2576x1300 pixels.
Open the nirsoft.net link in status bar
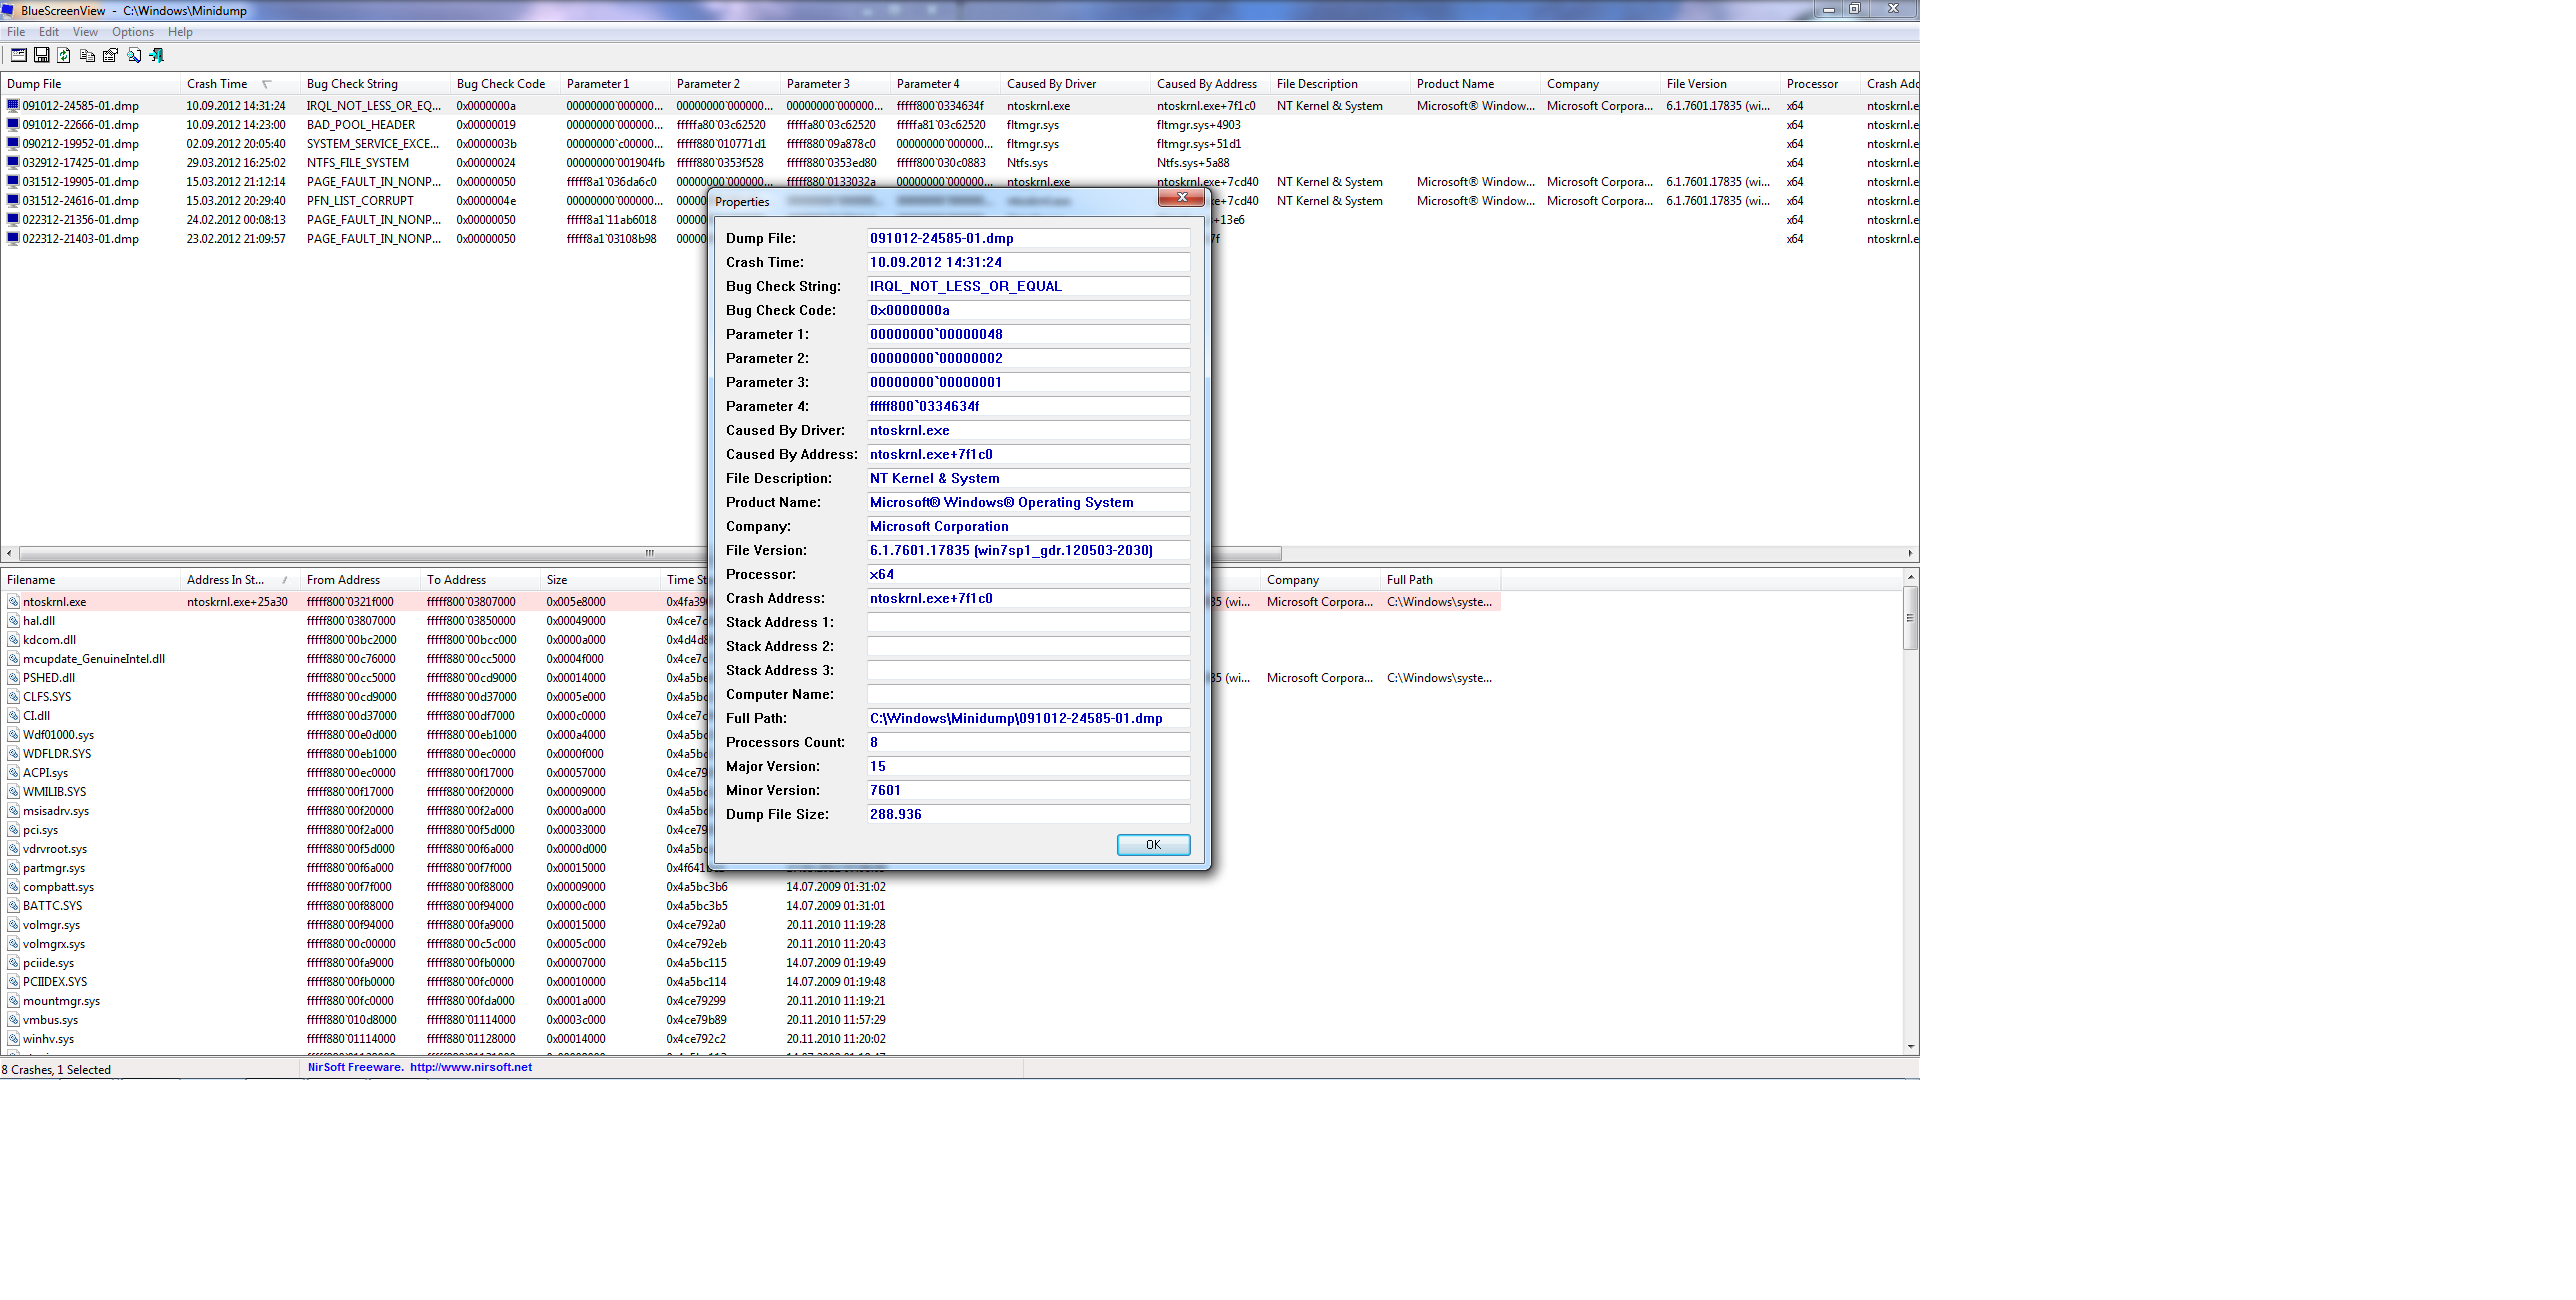point(470,1067)
